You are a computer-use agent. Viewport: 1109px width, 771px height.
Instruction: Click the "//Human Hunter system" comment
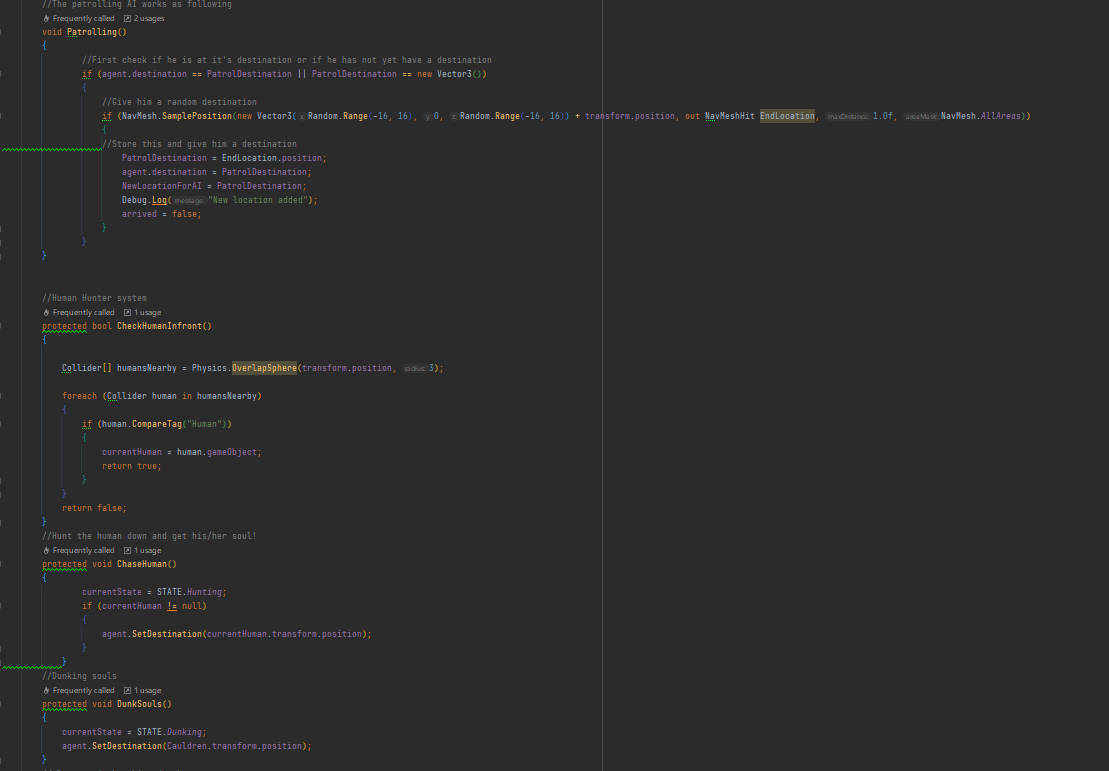(x=95, y=298)
